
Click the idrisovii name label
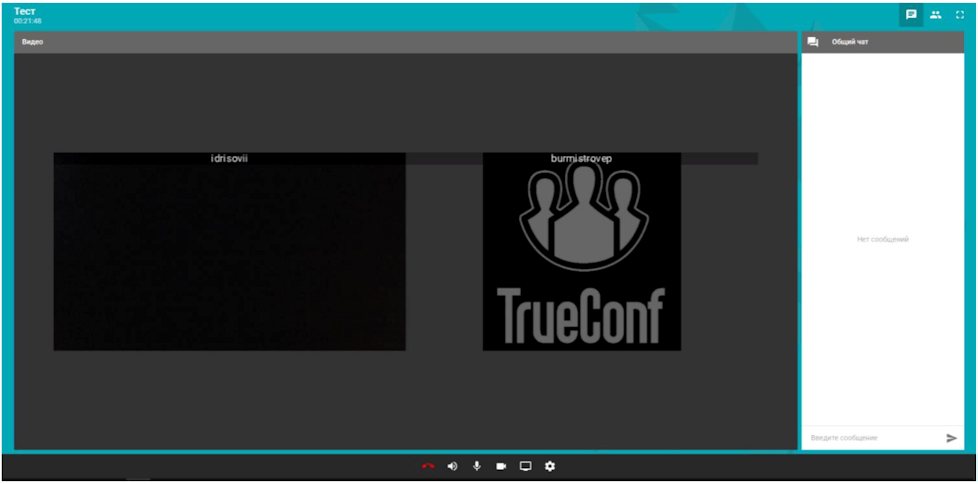click(x=230, y=158)
